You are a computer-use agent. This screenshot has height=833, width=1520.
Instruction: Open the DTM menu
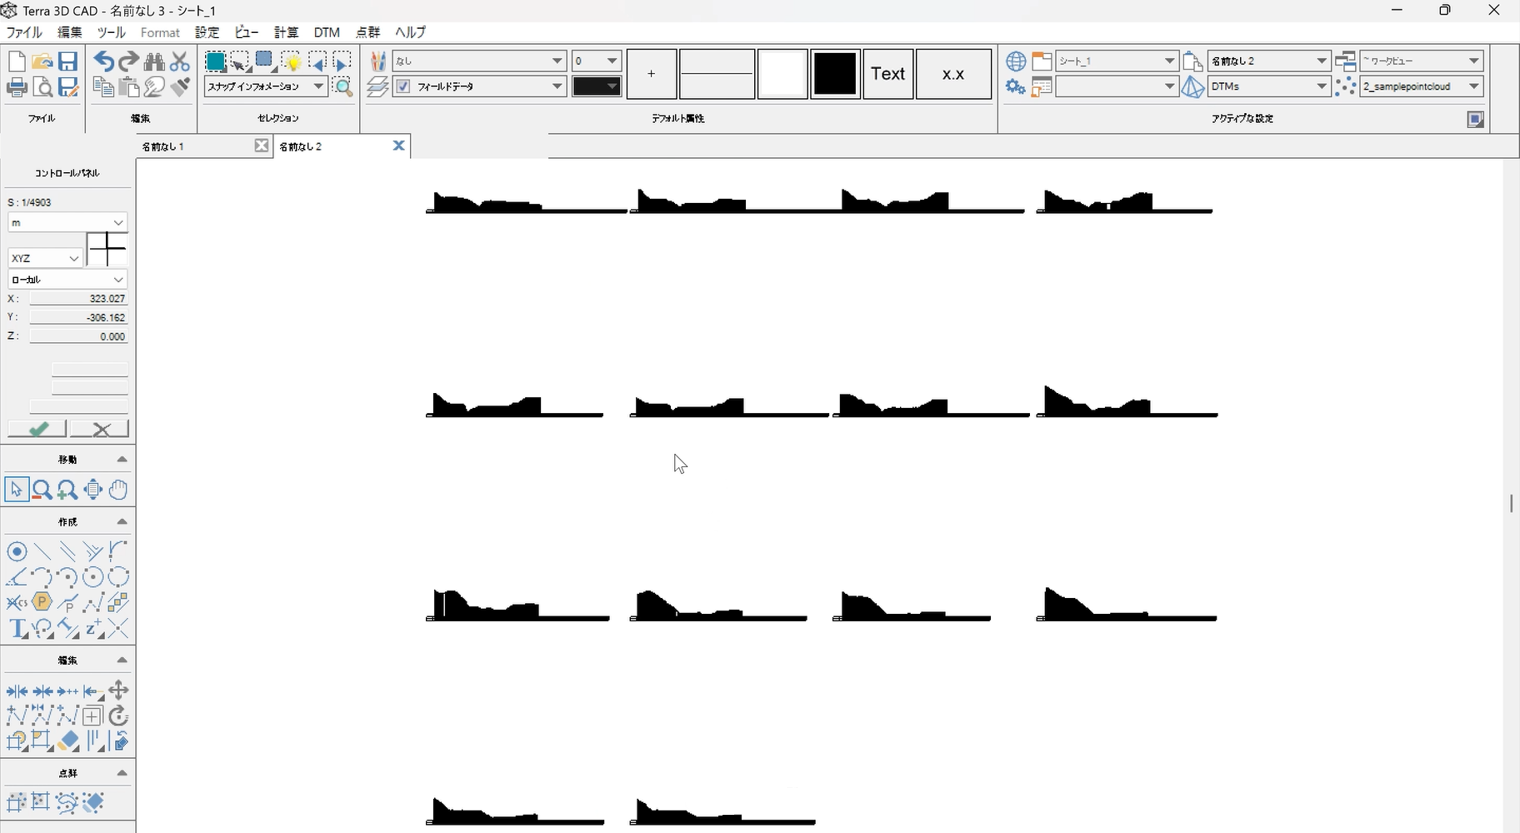point(326,32)
